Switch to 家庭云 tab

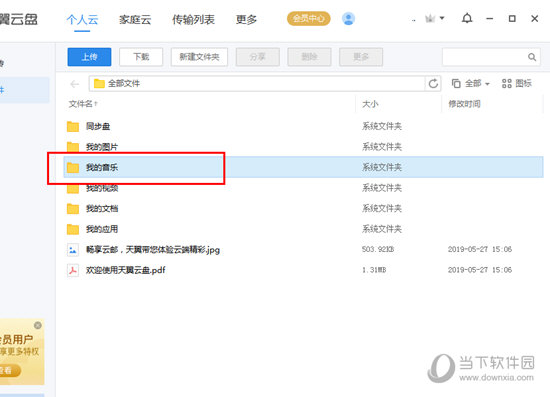[135, 20]
